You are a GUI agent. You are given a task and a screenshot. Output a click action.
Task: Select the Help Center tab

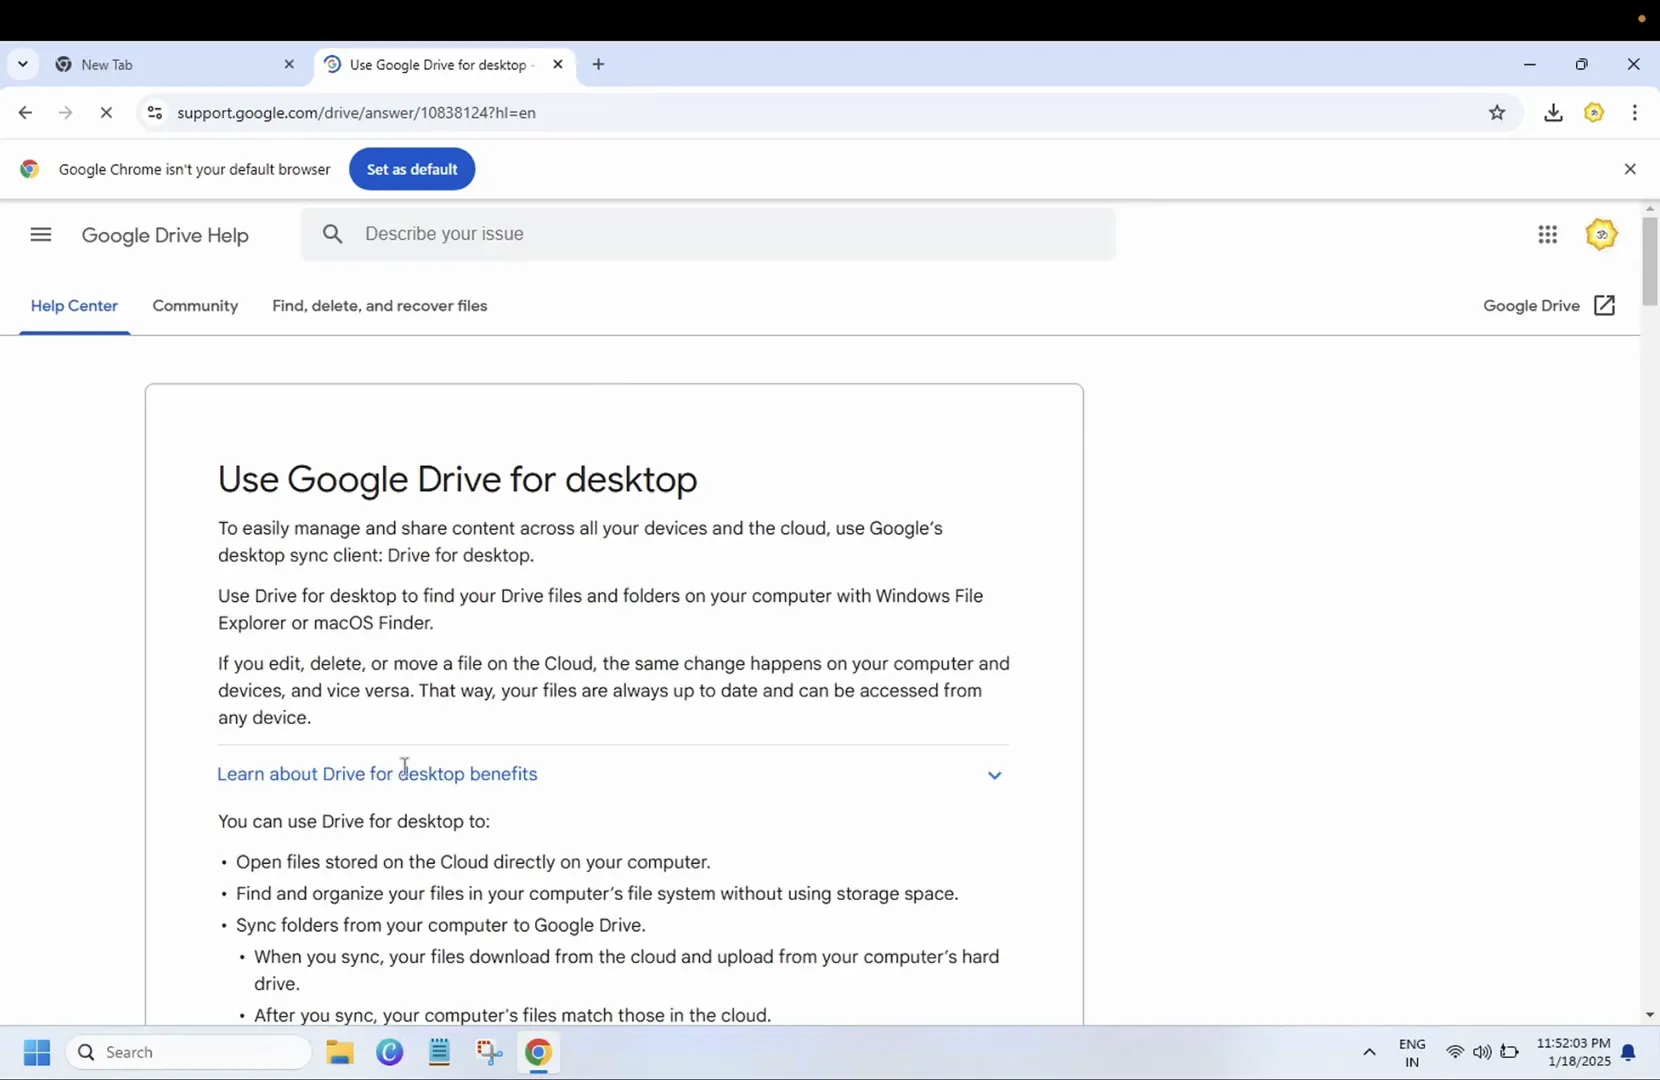point(74,306)
